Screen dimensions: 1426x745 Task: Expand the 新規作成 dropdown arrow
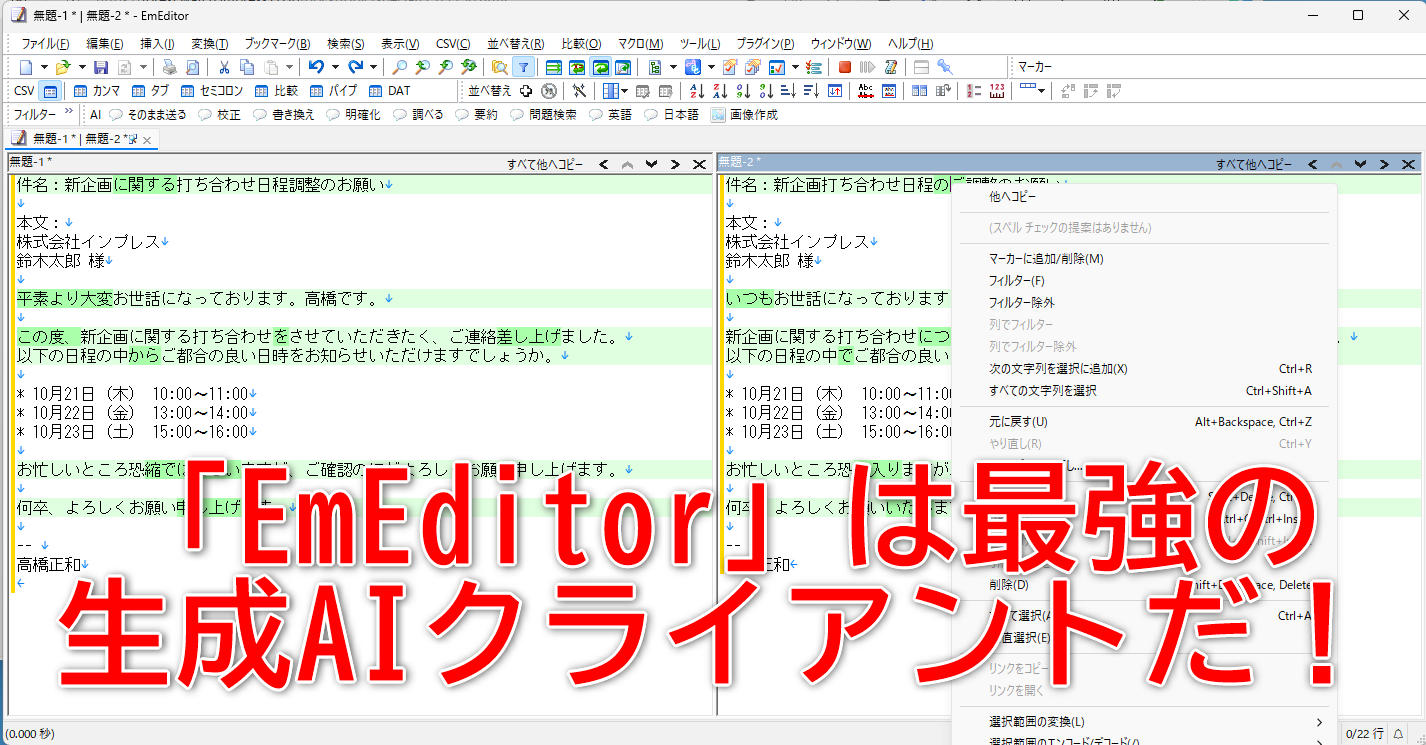(x=44, y=67)
